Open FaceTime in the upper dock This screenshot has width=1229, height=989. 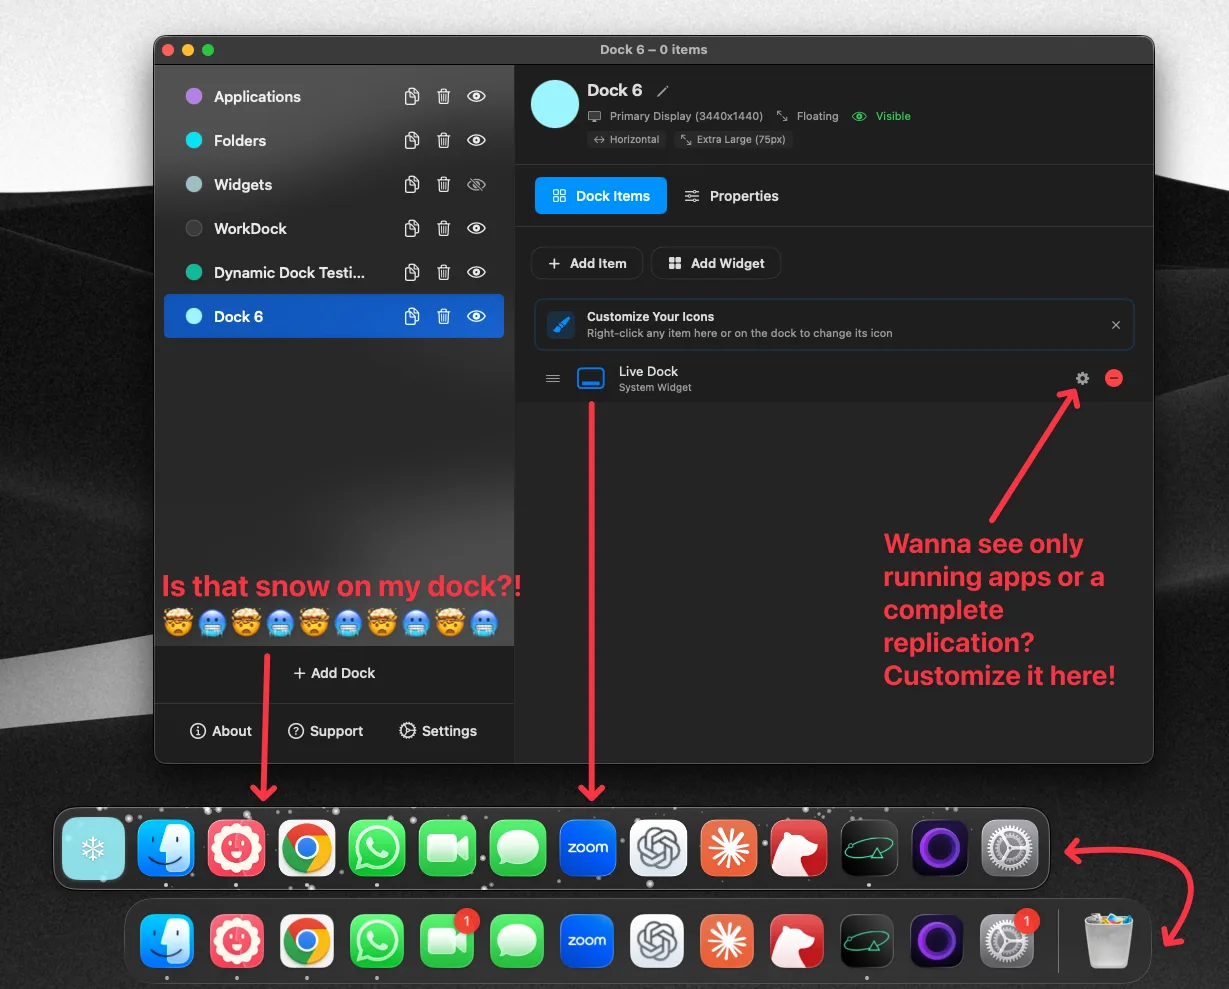click(447, 849)
